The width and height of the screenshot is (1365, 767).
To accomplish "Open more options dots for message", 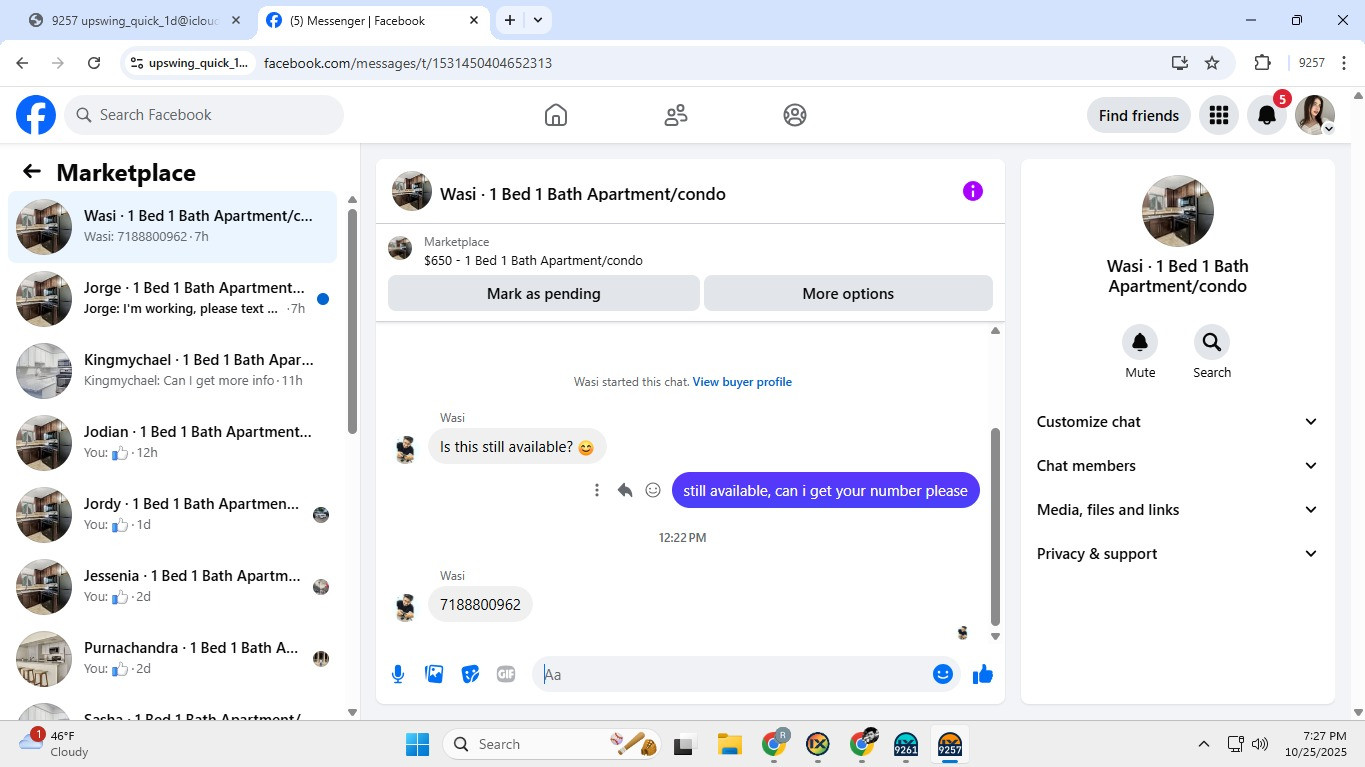I will [x=597, y=490].
